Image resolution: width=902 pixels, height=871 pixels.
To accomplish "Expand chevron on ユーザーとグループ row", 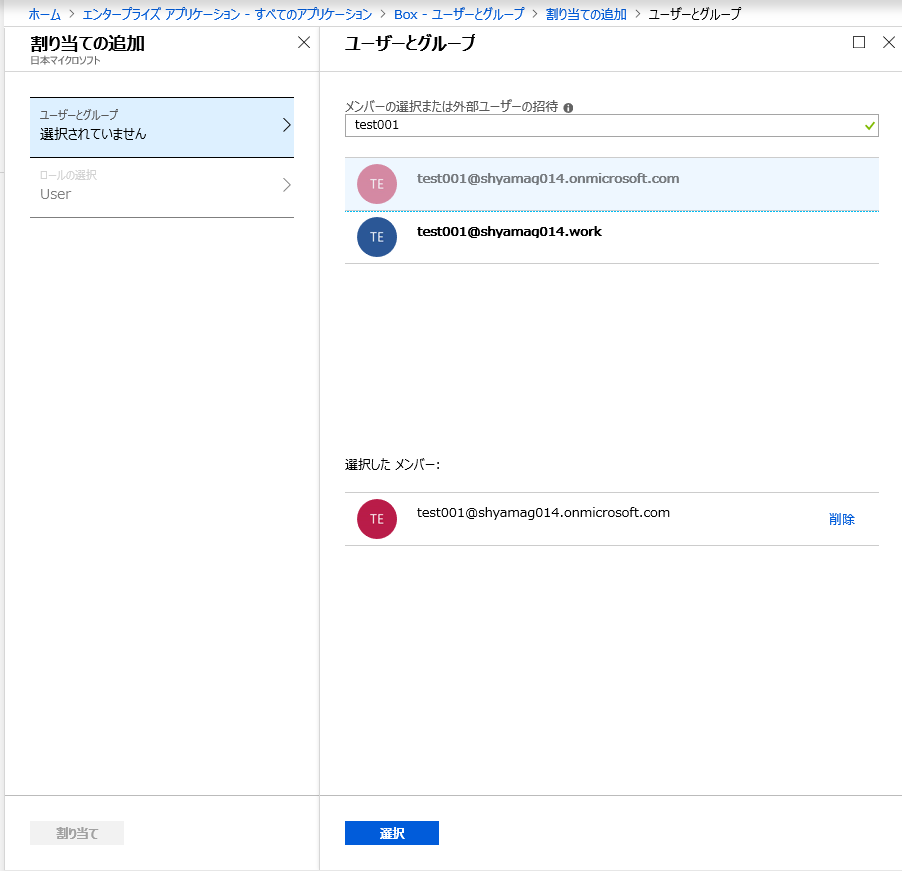I will click(286, 125).
